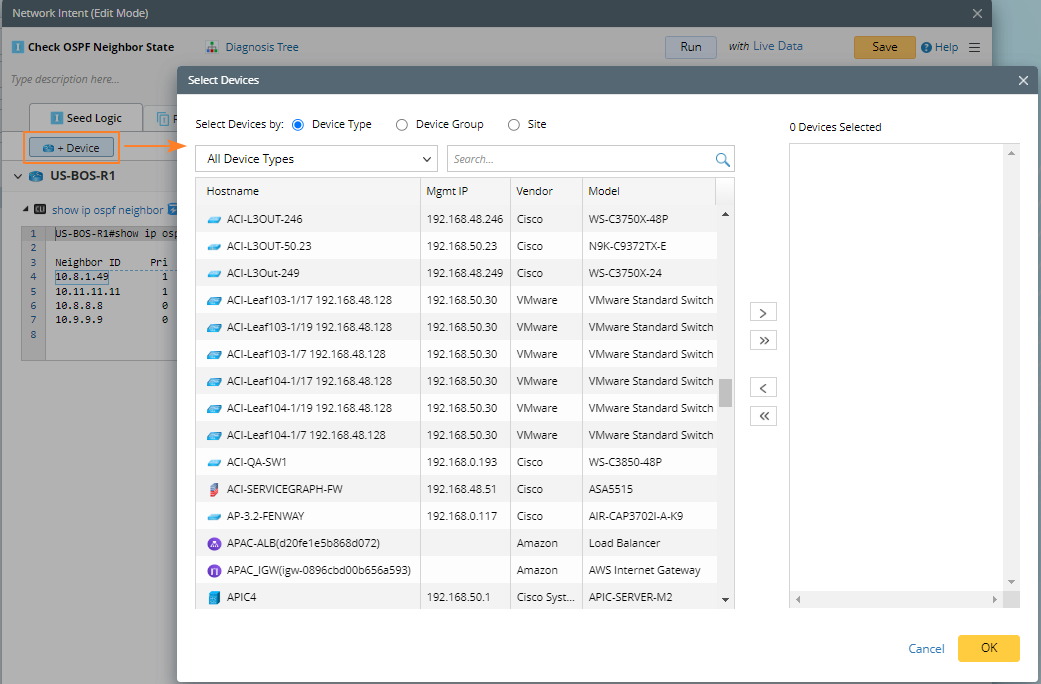Click the APAC-ALB load balancer icon

(213, 543)
